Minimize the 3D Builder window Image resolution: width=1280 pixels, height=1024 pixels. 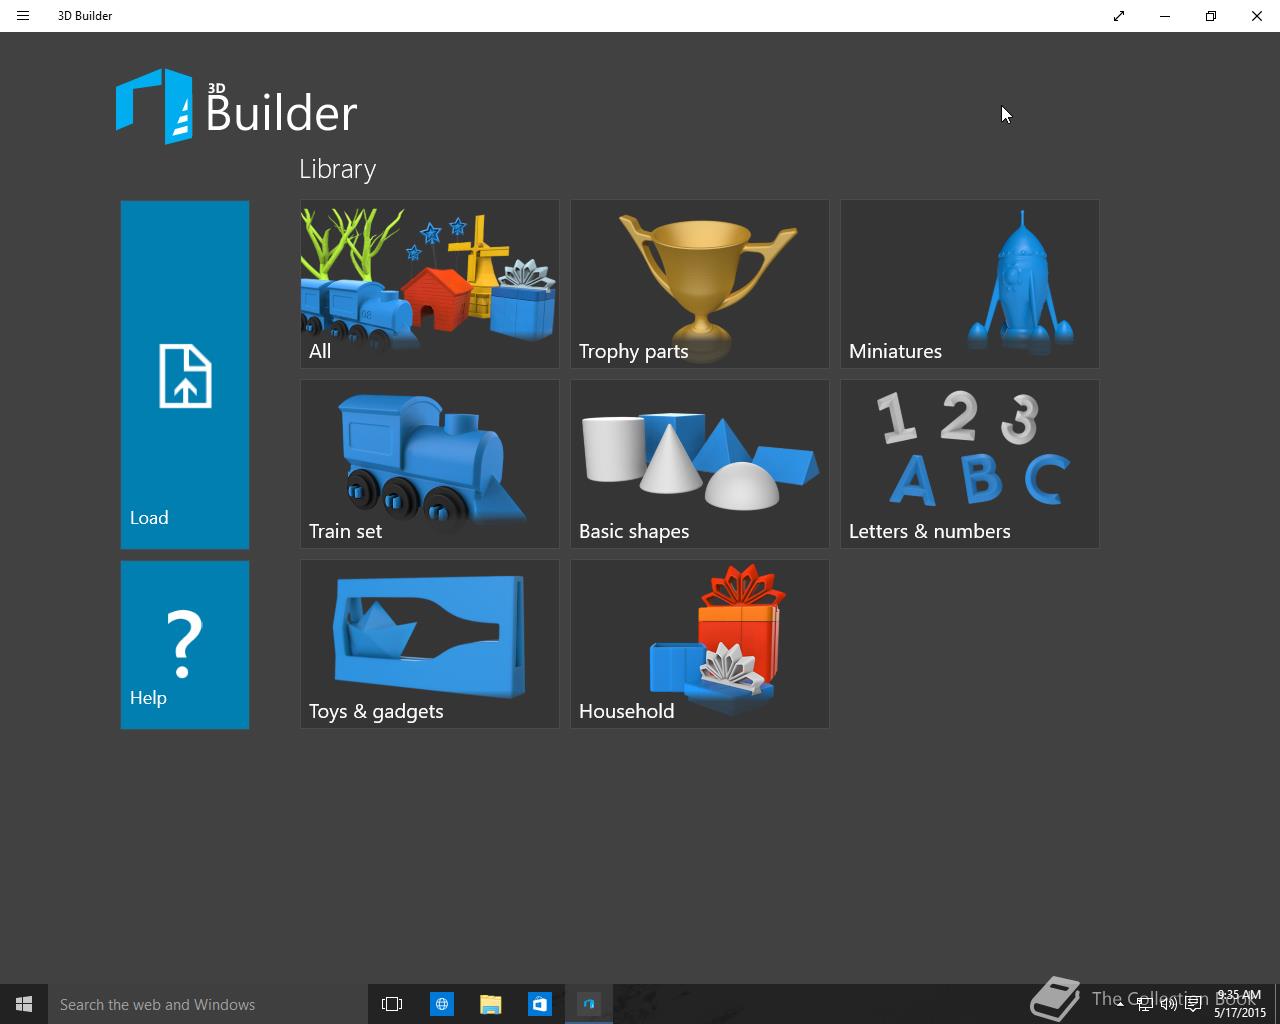tap(1165, 16)
